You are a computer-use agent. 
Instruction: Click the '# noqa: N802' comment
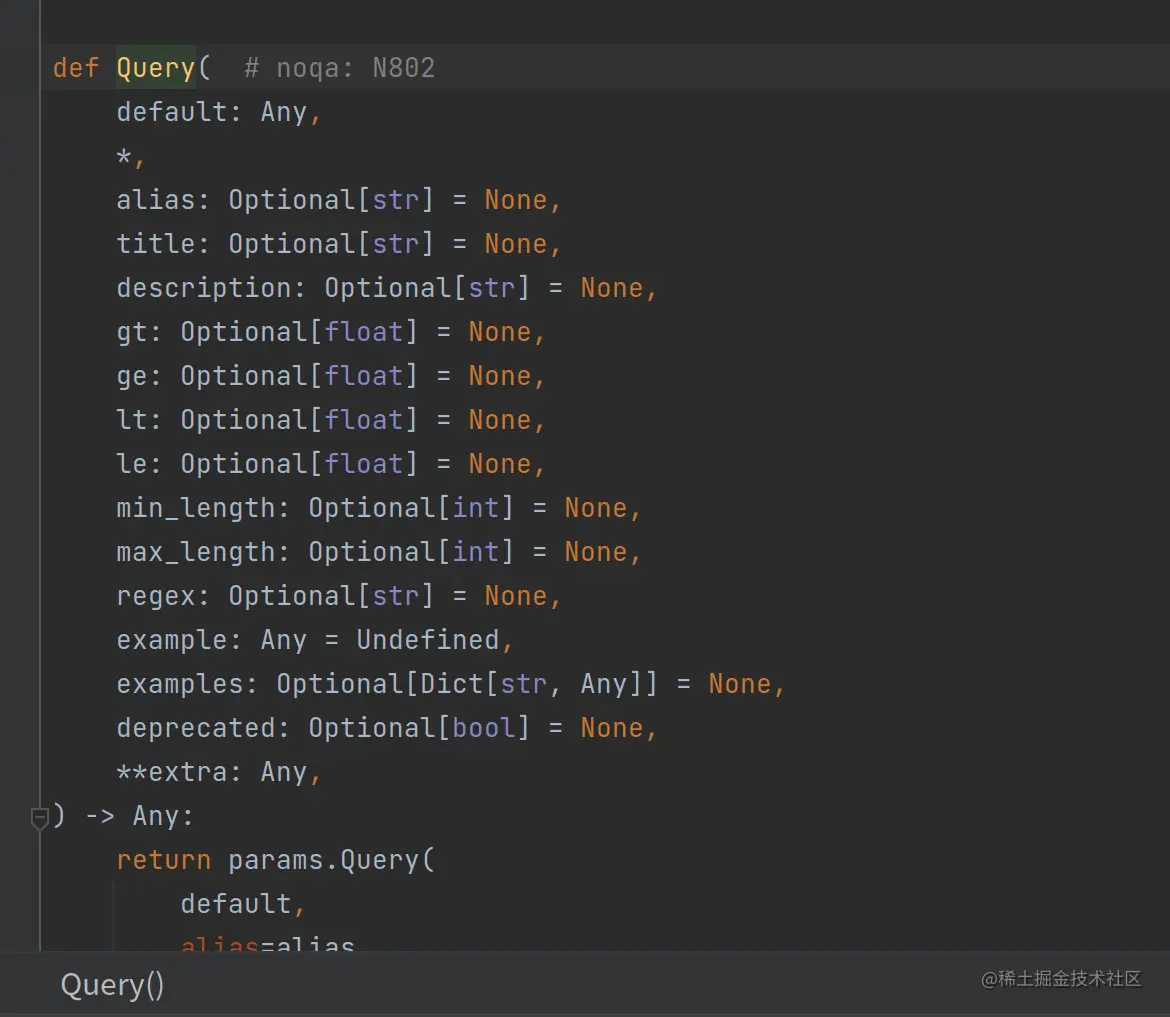(x=340, y=68)
